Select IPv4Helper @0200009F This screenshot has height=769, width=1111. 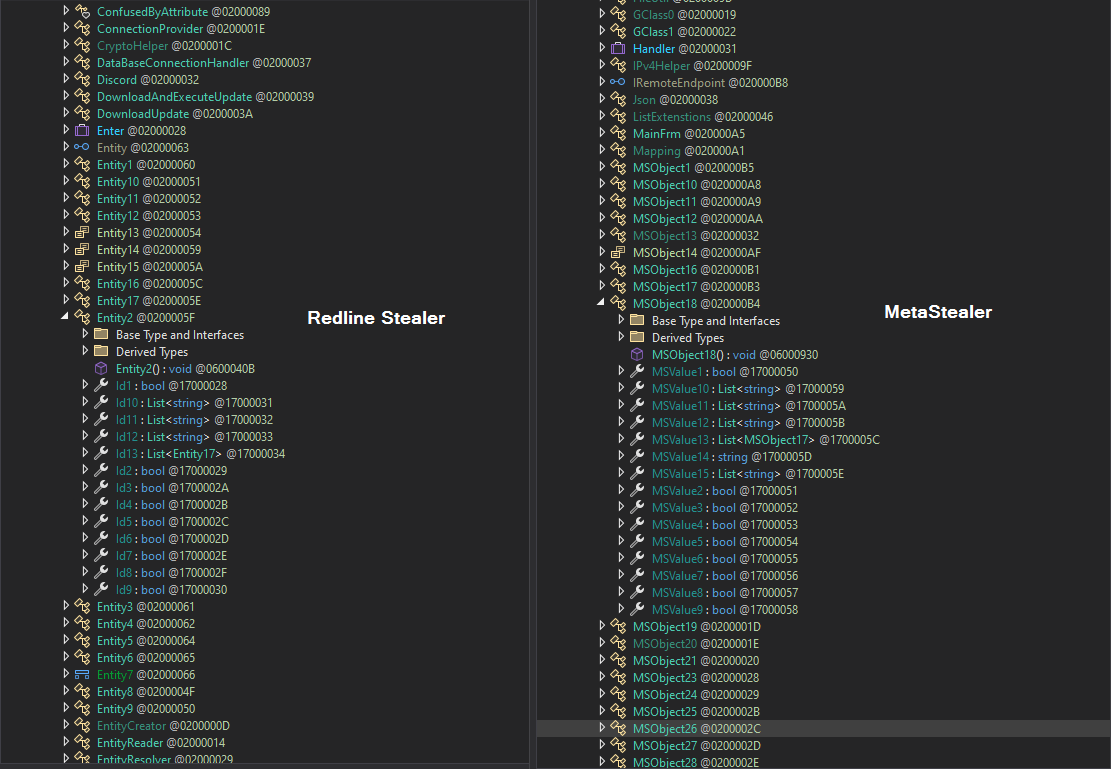pyautogui.click(x=692, y=66)
